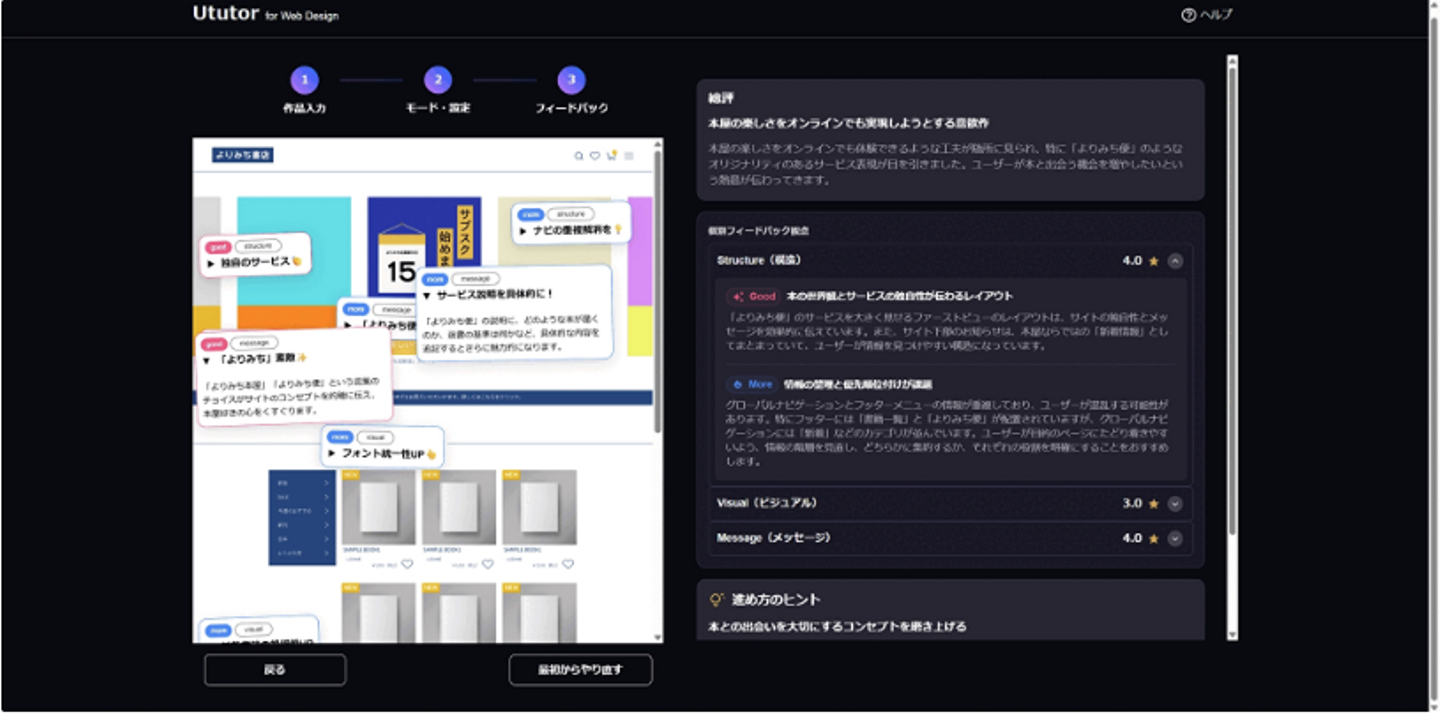Viewport: 1440px width, 714px height.
Task: Click the preview pane vertical scrollbar
Action: [x=657, y=290]
